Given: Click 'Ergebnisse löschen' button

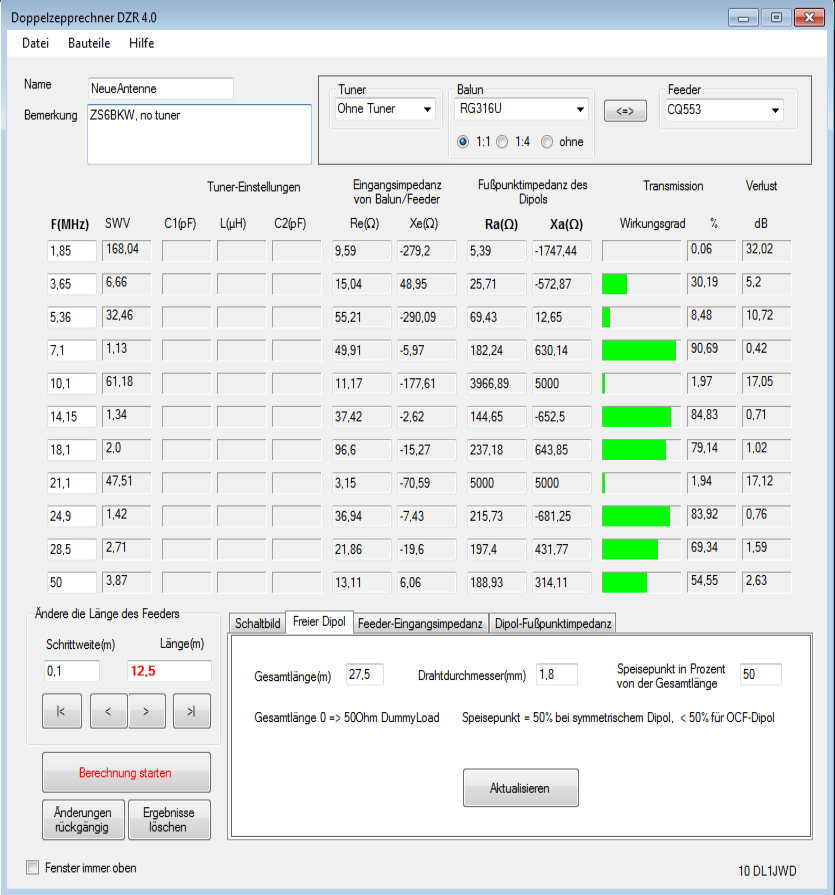Looking at the screenshot, I should [x=169, y=820].
